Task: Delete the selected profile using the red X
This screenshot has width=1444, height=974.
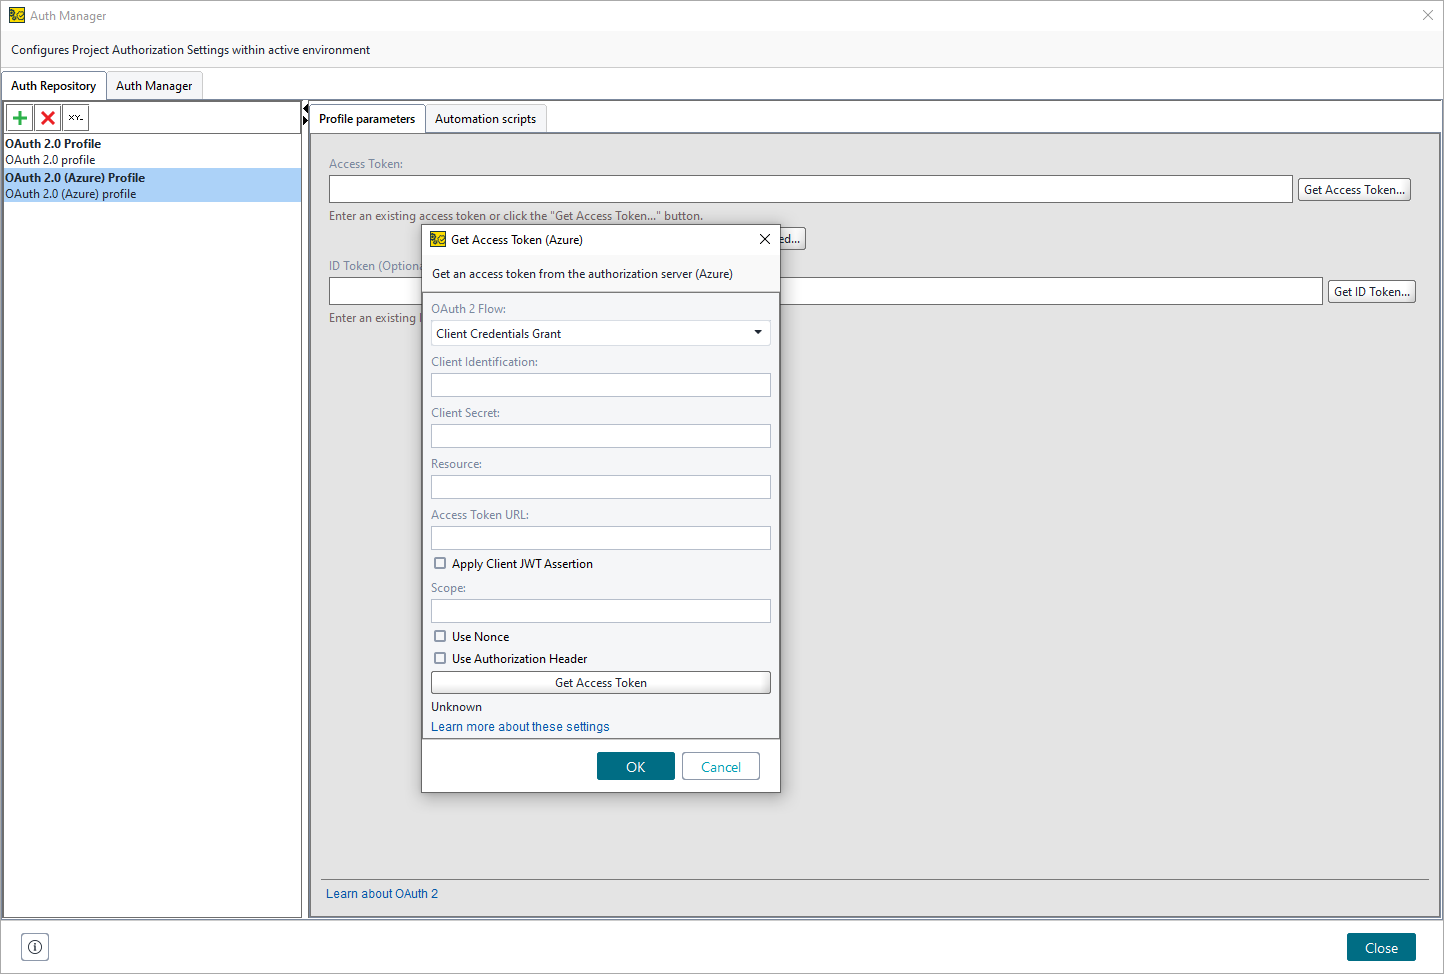Action: click(x=47, y=117)
